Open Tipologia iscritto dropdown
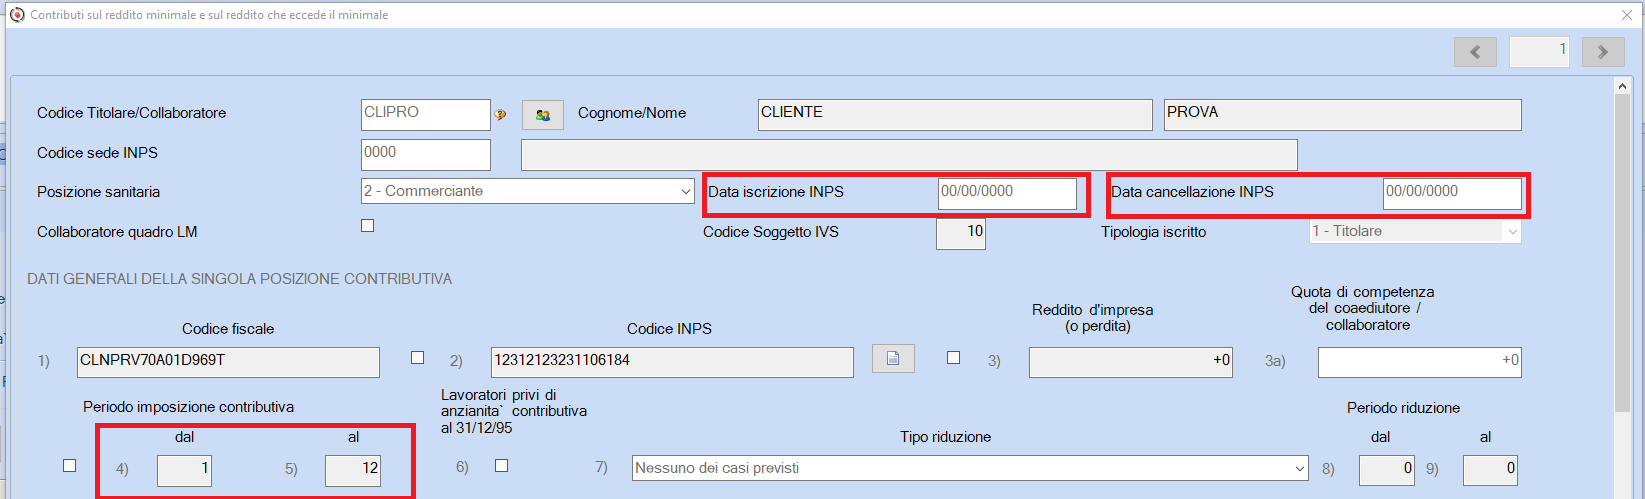The width and height of the screenshot is (1645, 499). [x=1416, y=231]
